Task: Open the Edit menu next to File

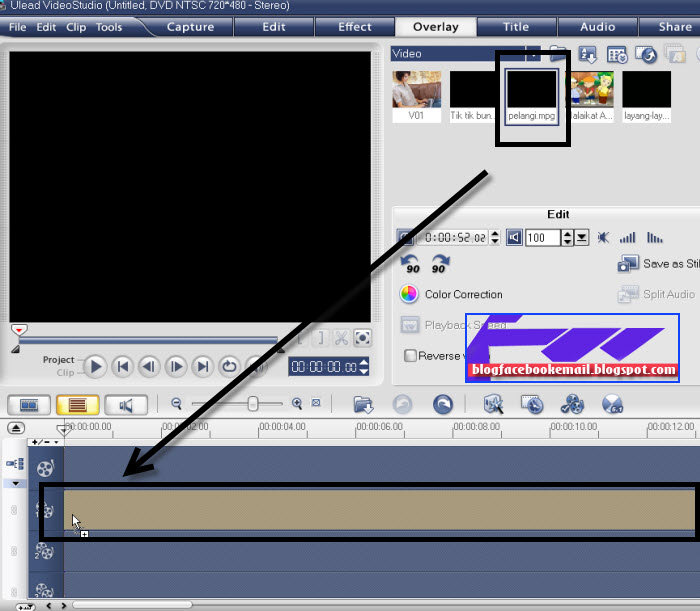Action: coord(46,27)
